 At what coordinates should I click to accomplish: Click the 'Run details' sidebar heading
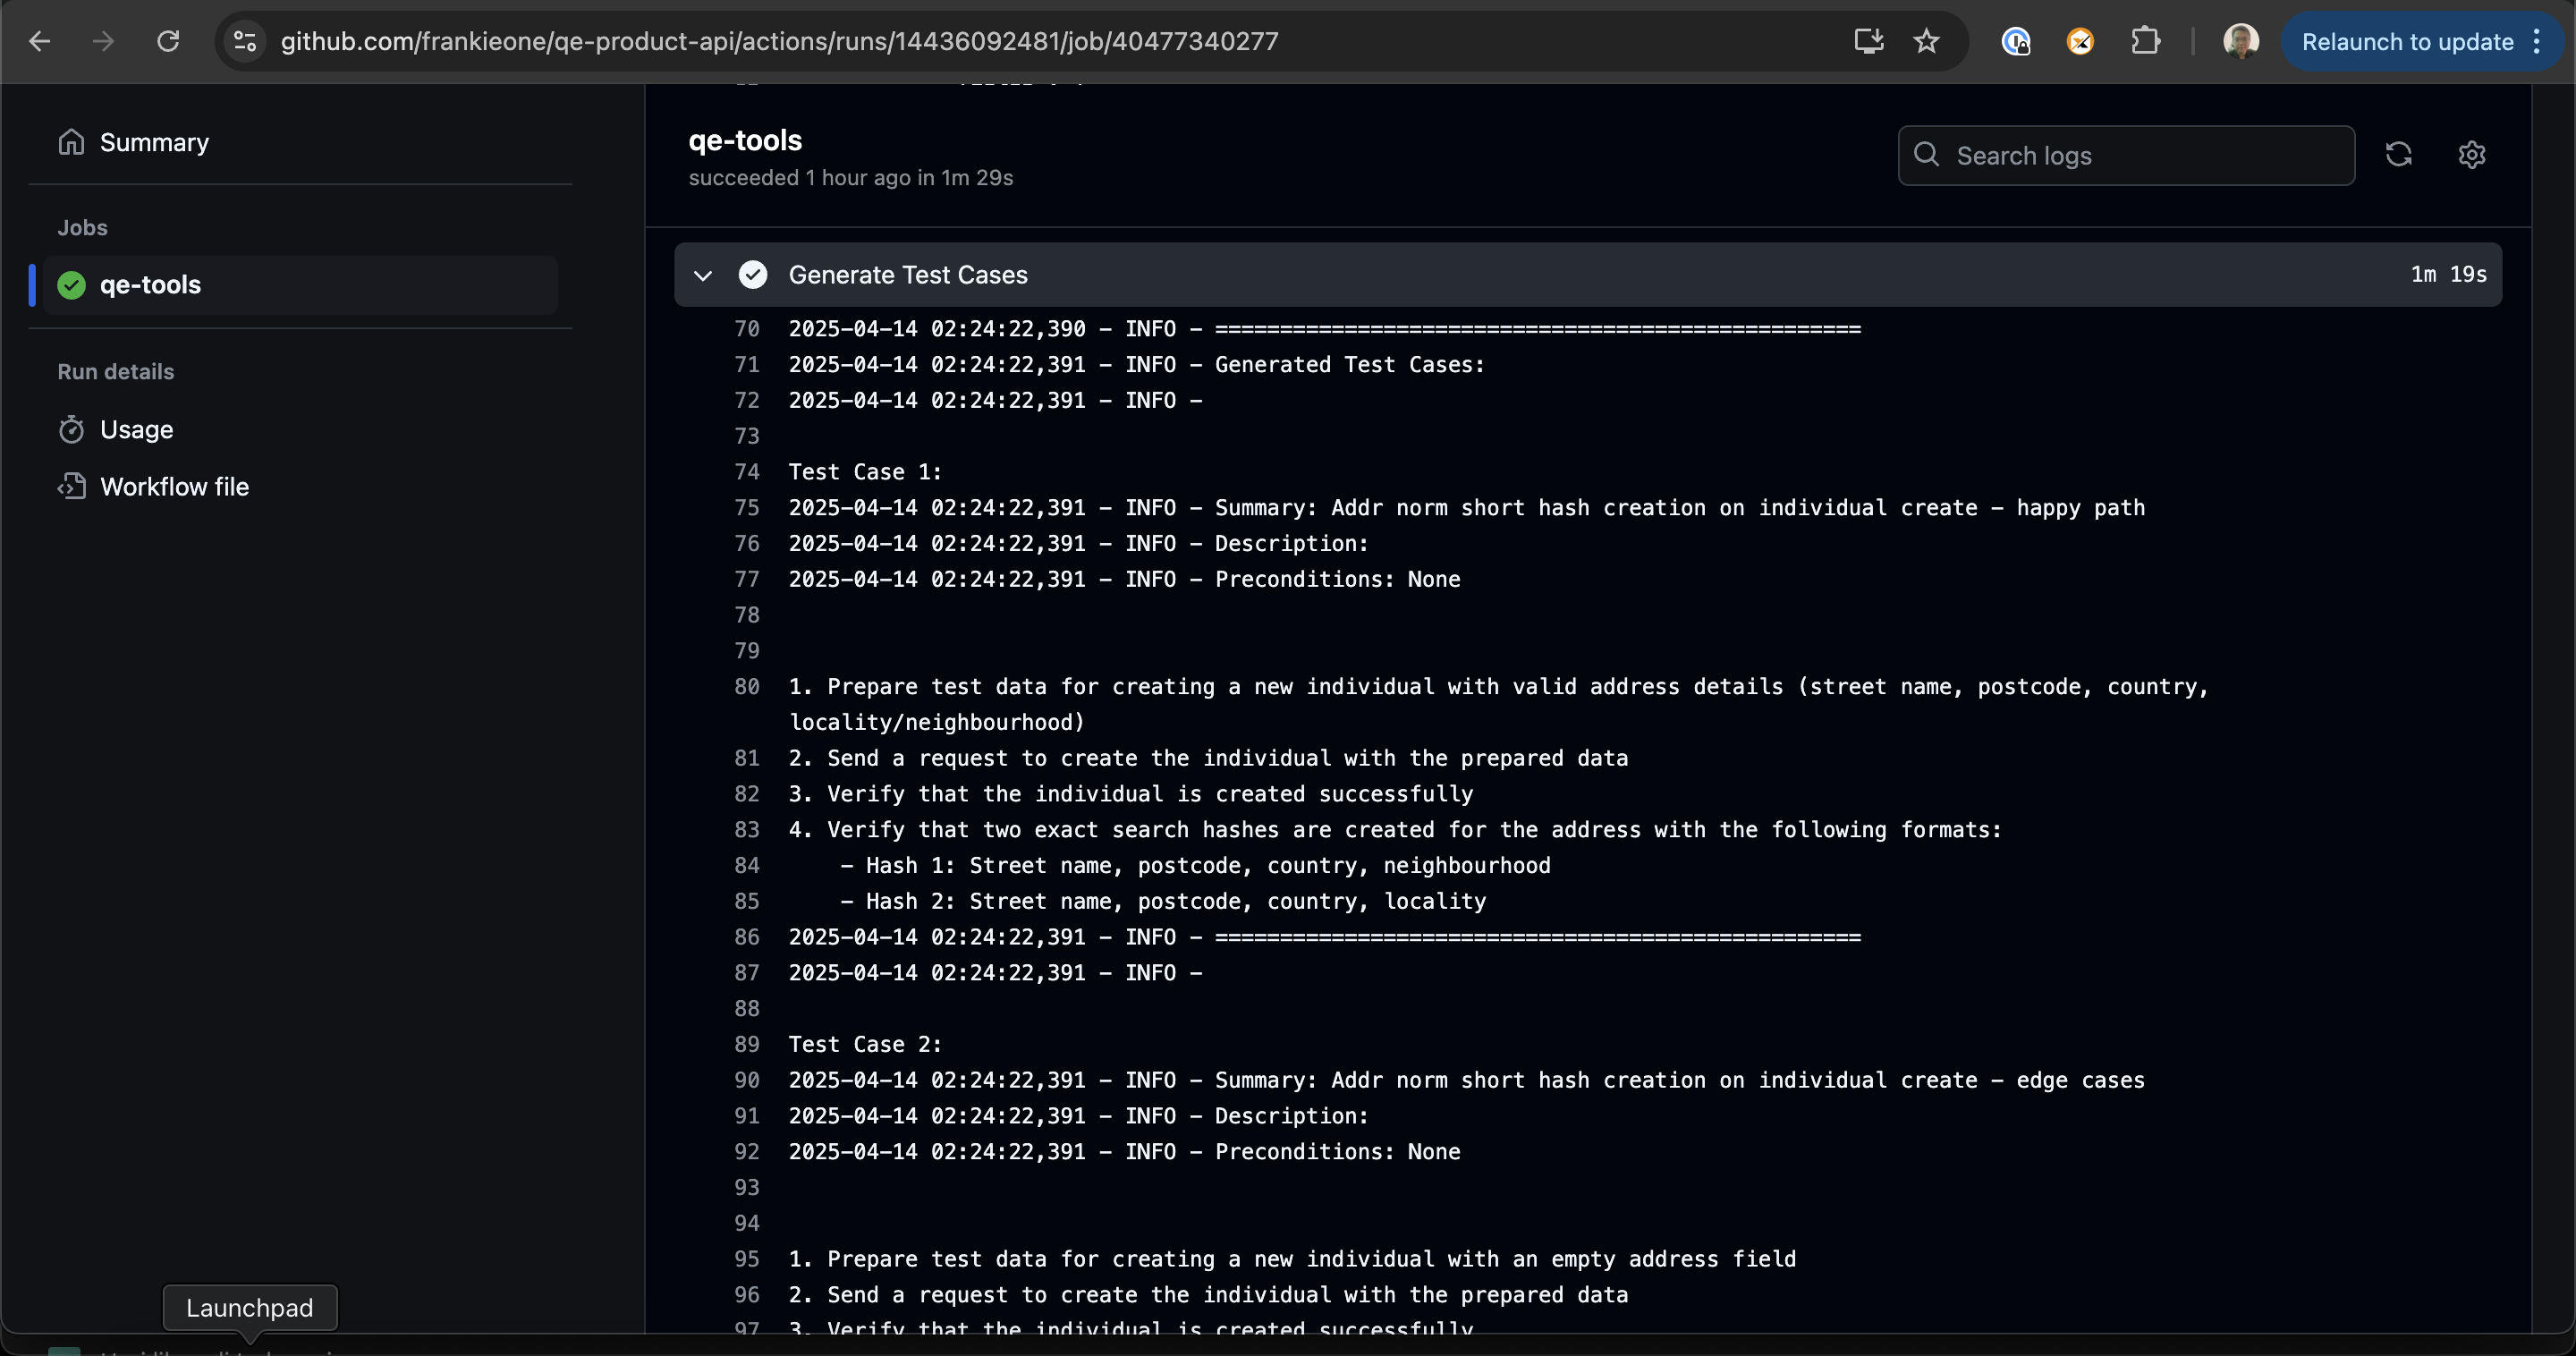pos(115,372)
